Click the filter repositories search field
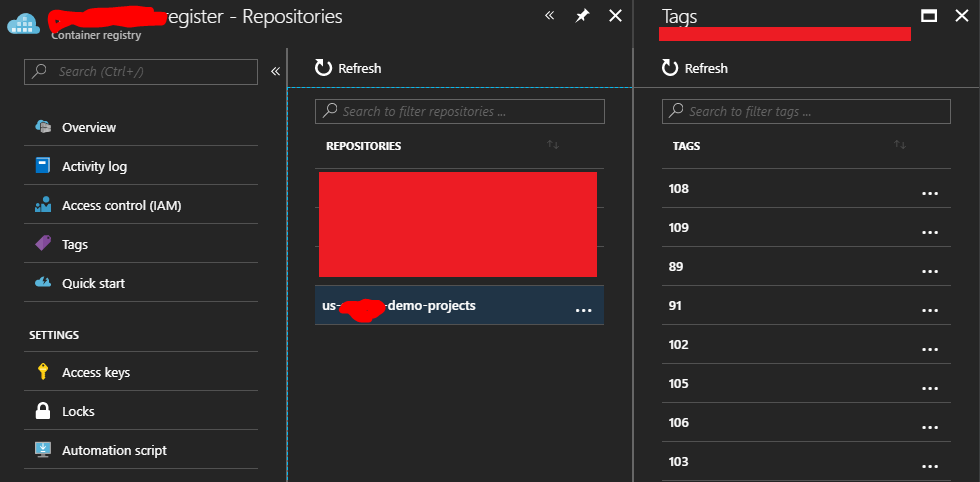This screenshot has width=980, height=482. 460,111
